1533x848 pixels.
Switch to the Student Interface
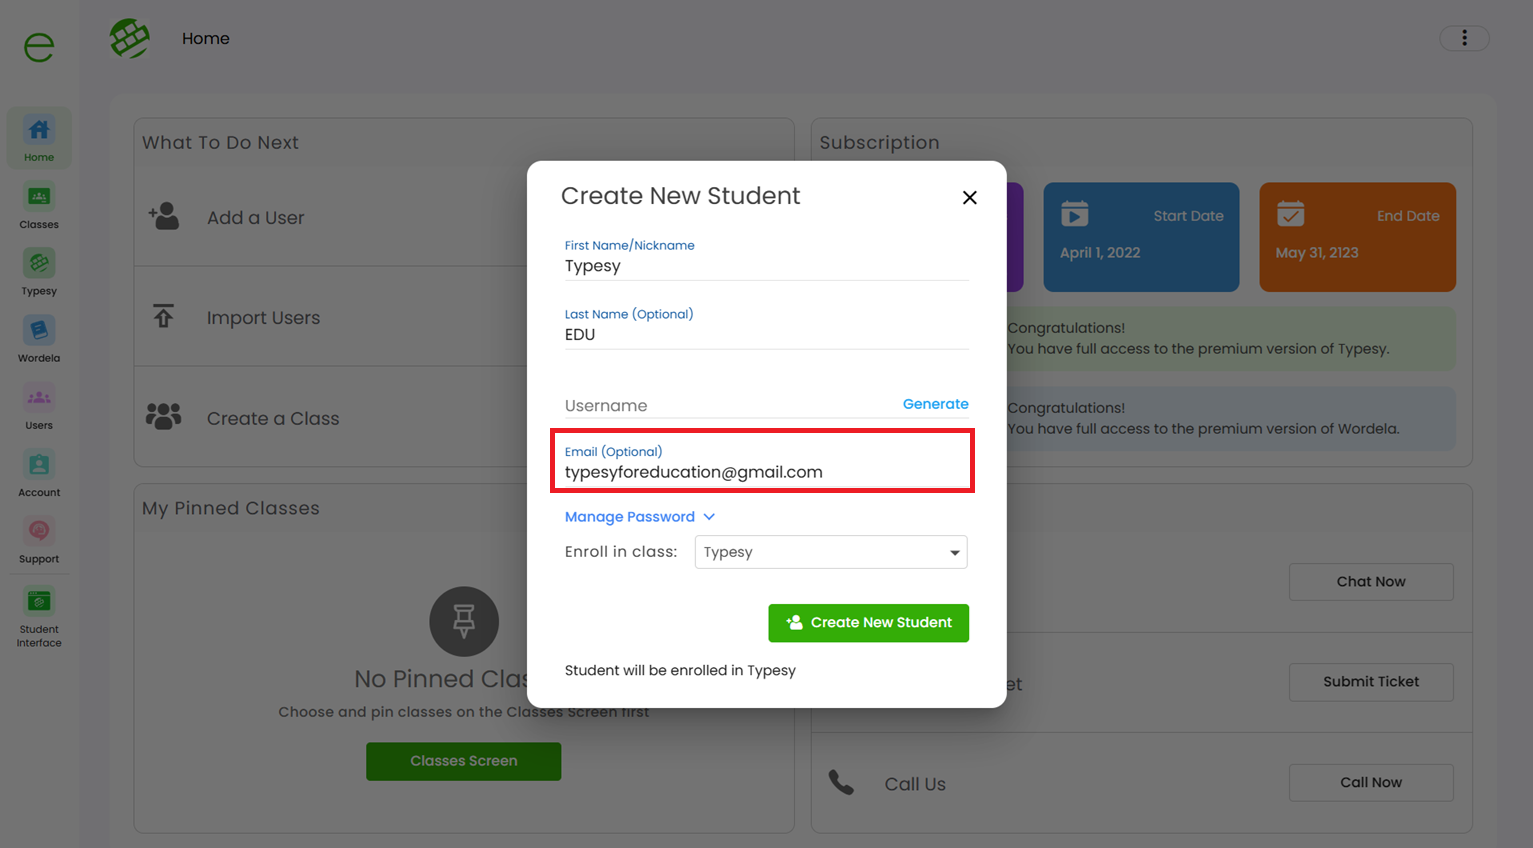click(39, 617)
